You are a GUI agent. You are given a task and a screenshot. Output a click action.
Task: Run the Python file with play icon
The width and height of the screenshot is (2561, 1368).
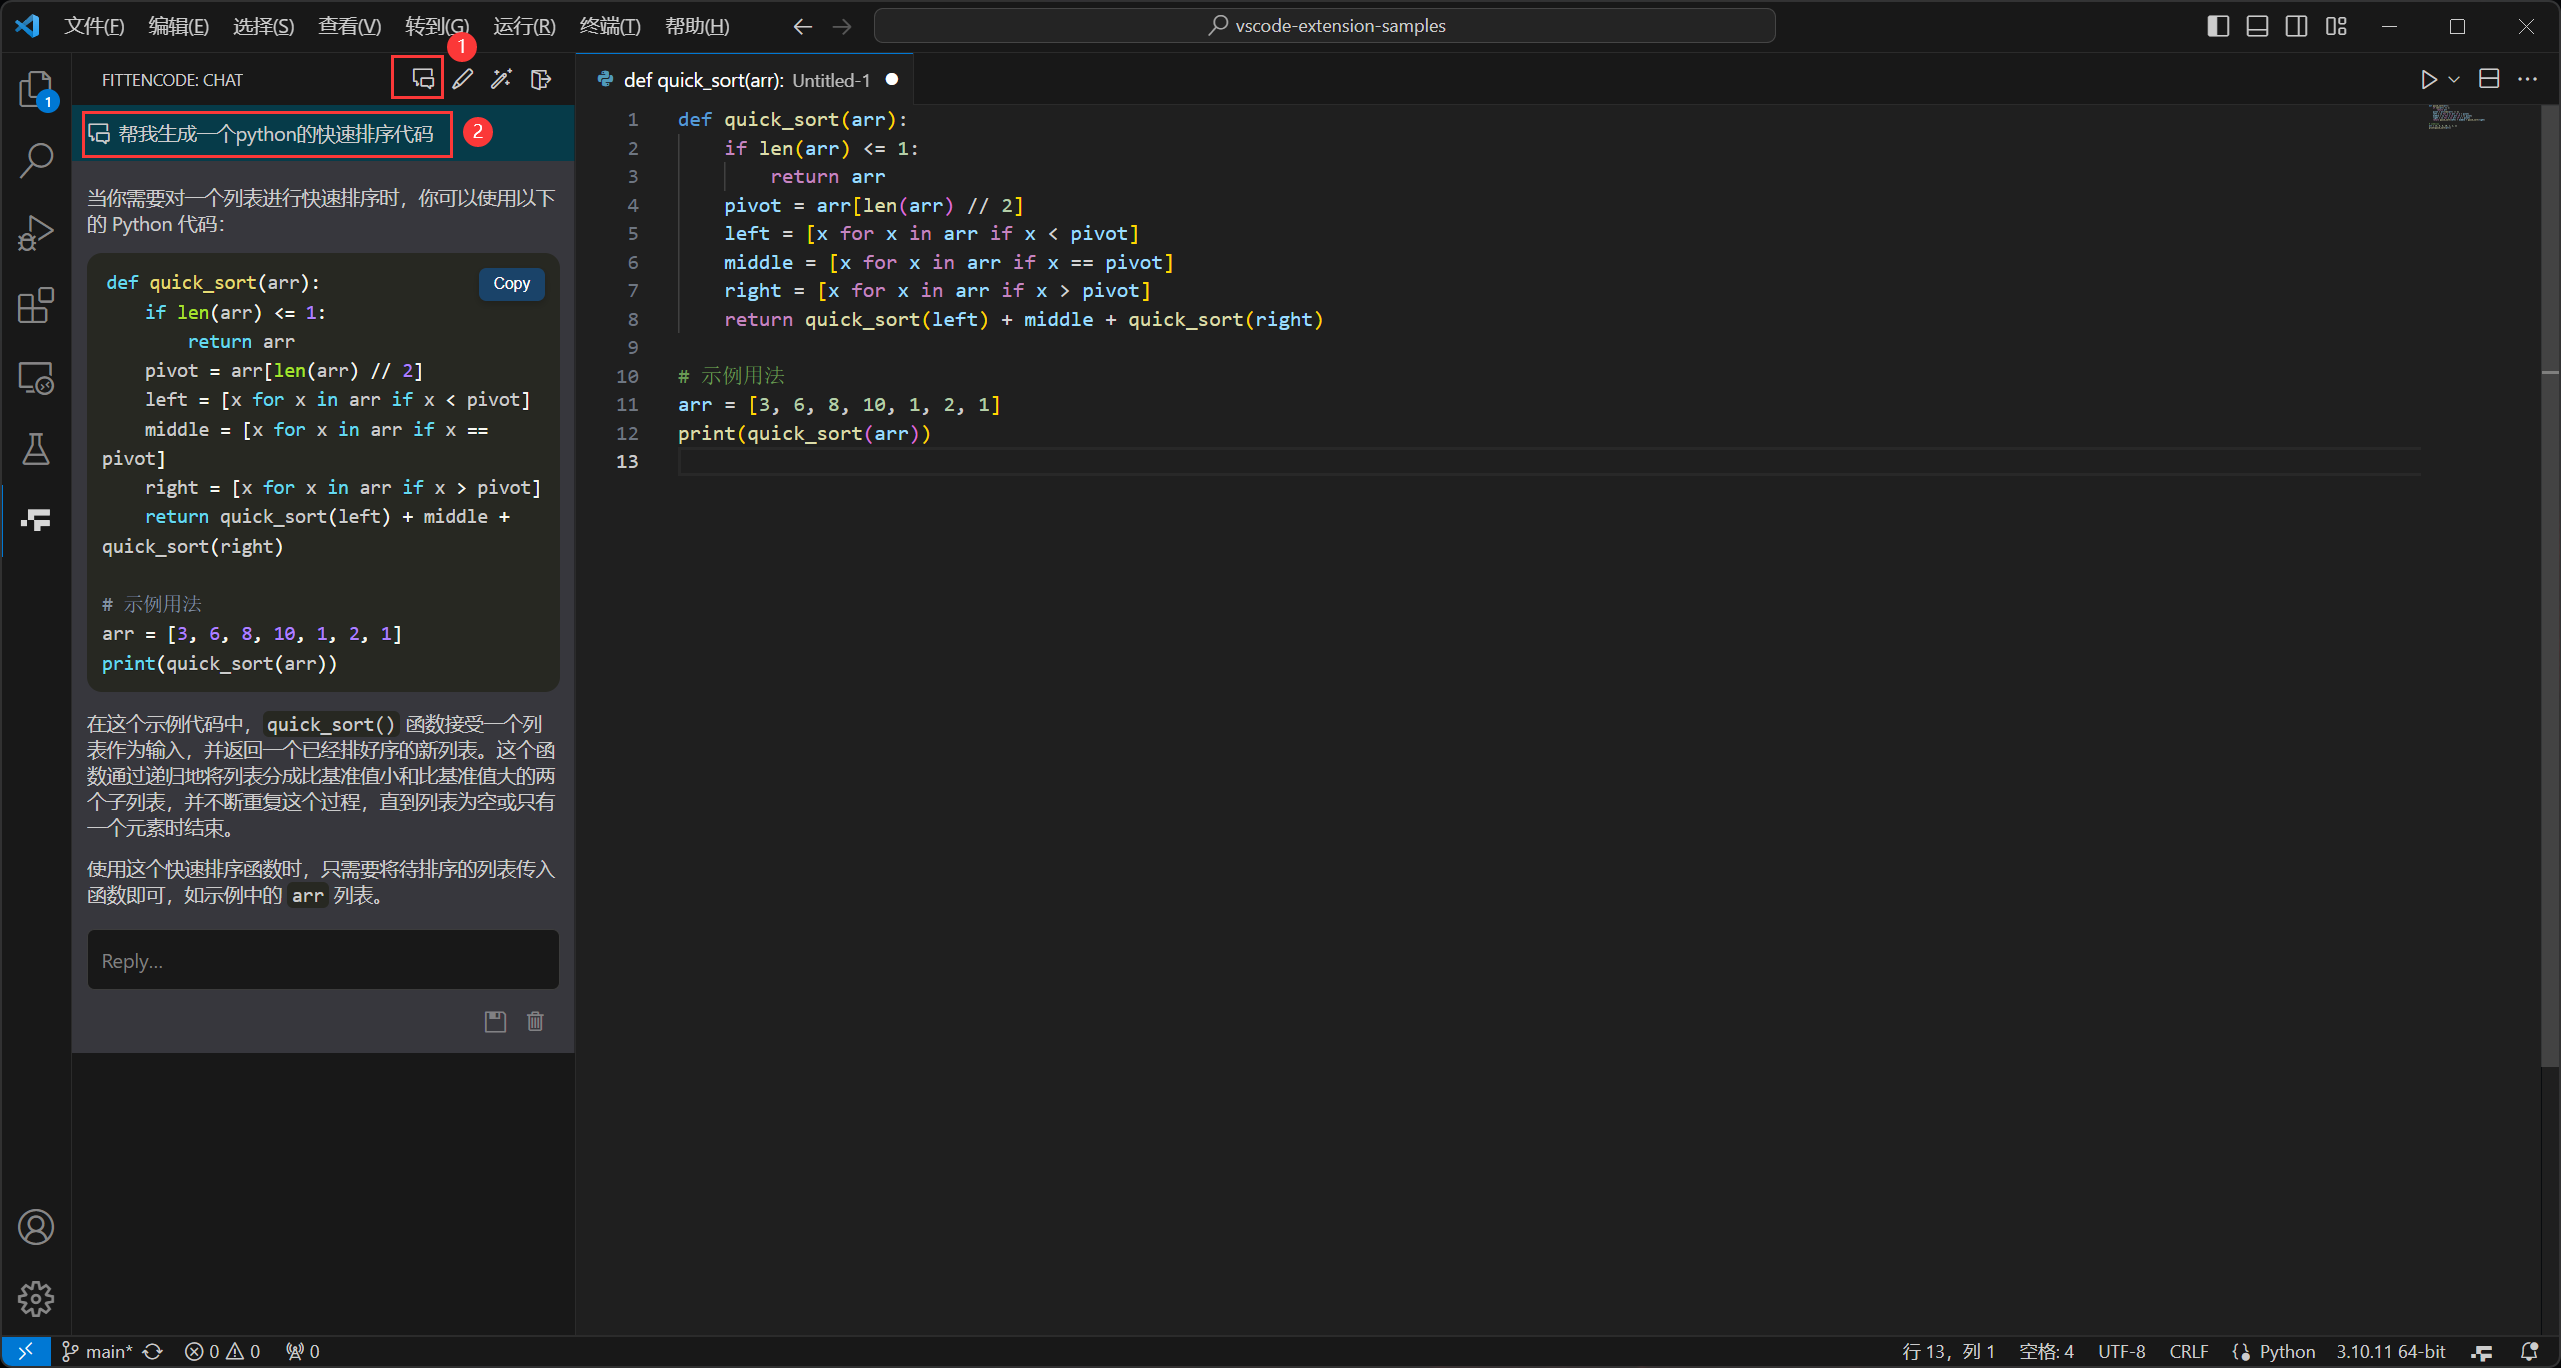click(2428, 79)
